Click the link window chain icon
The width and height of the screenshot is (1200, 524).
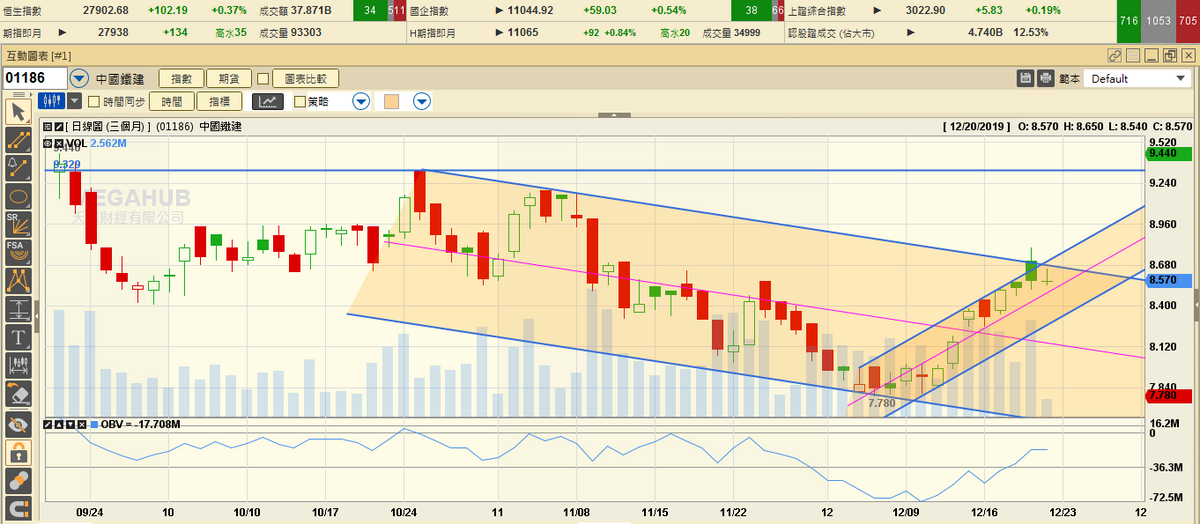[x=1115, y=55]
